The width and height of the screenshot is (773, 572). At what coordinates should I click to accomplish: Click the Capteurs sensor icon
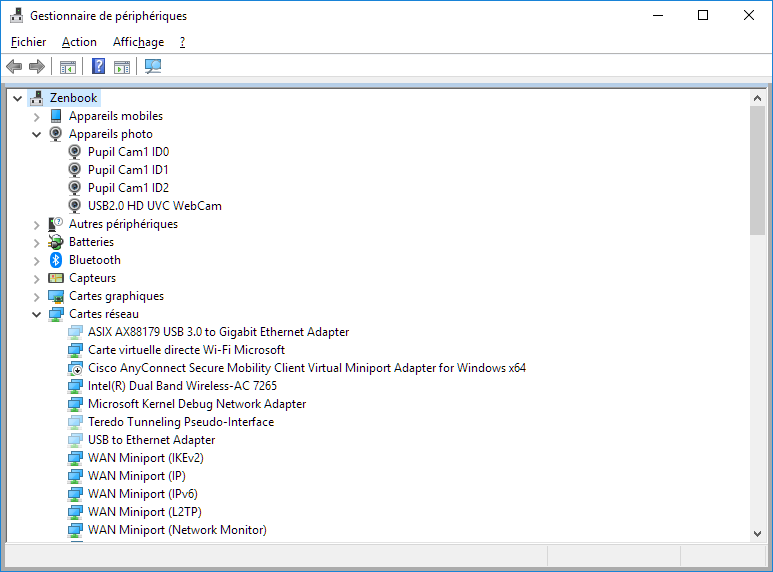(56, 278)
